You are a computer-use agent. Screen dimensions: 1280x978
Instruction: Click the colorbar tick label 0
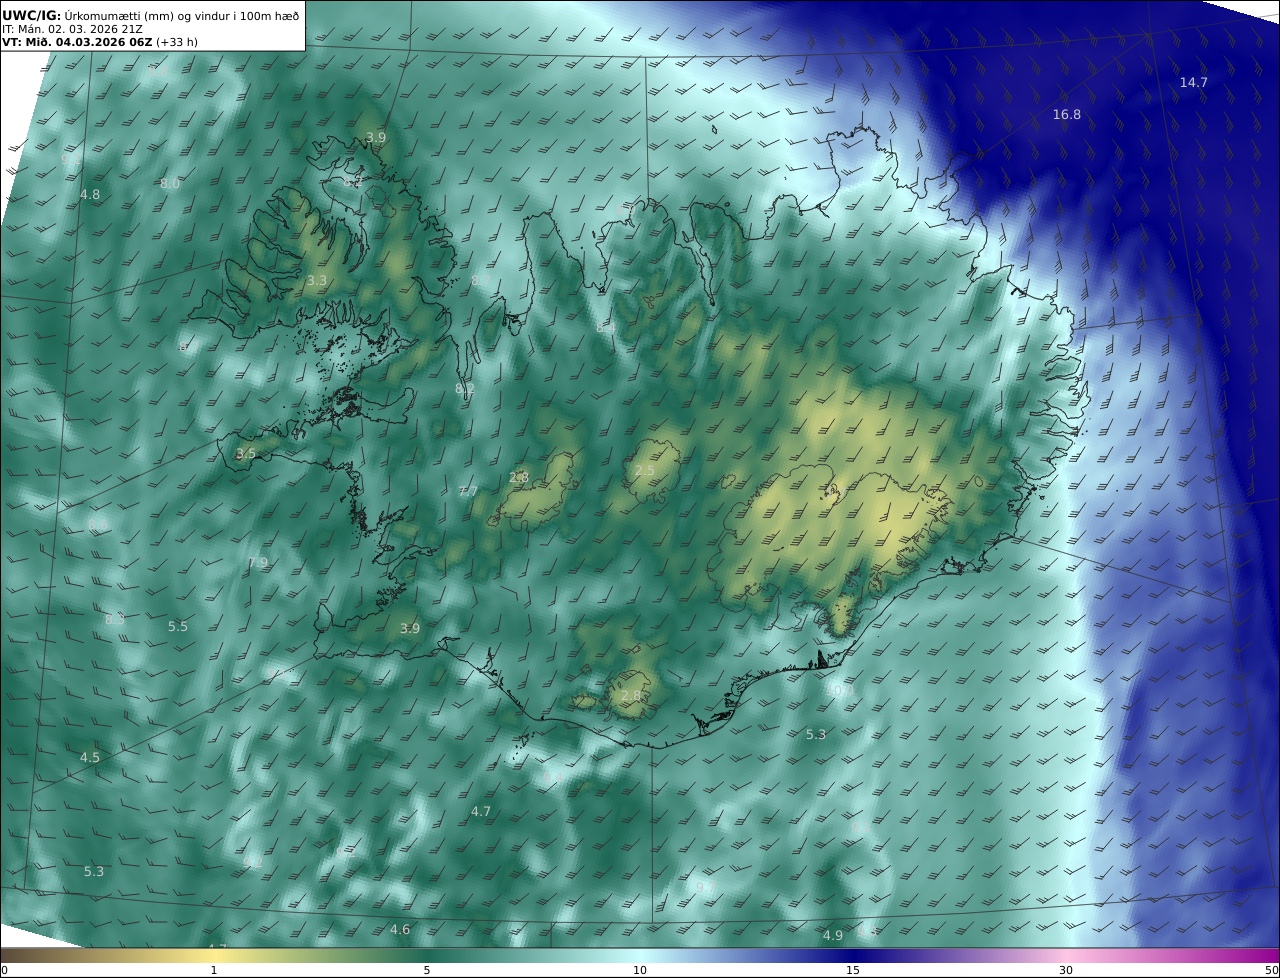[4, 970]
